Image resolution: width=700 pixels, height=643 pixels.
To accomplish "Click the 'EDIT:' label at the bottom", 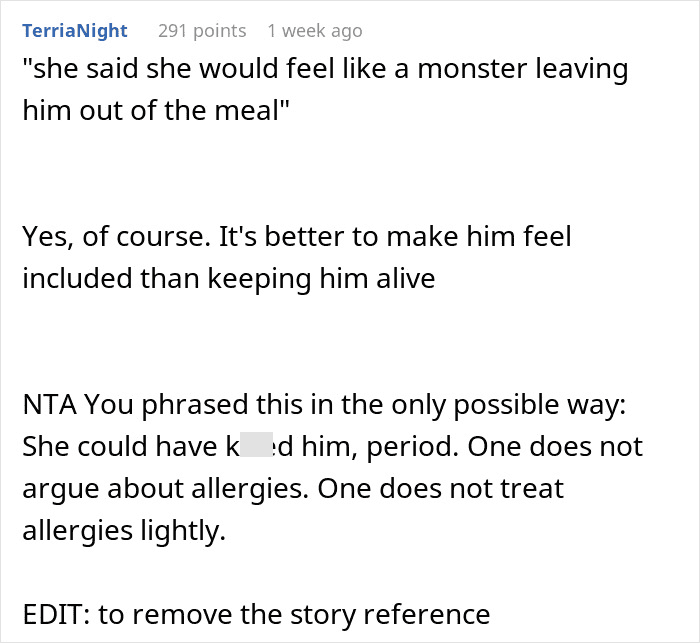I will [56, 614].
